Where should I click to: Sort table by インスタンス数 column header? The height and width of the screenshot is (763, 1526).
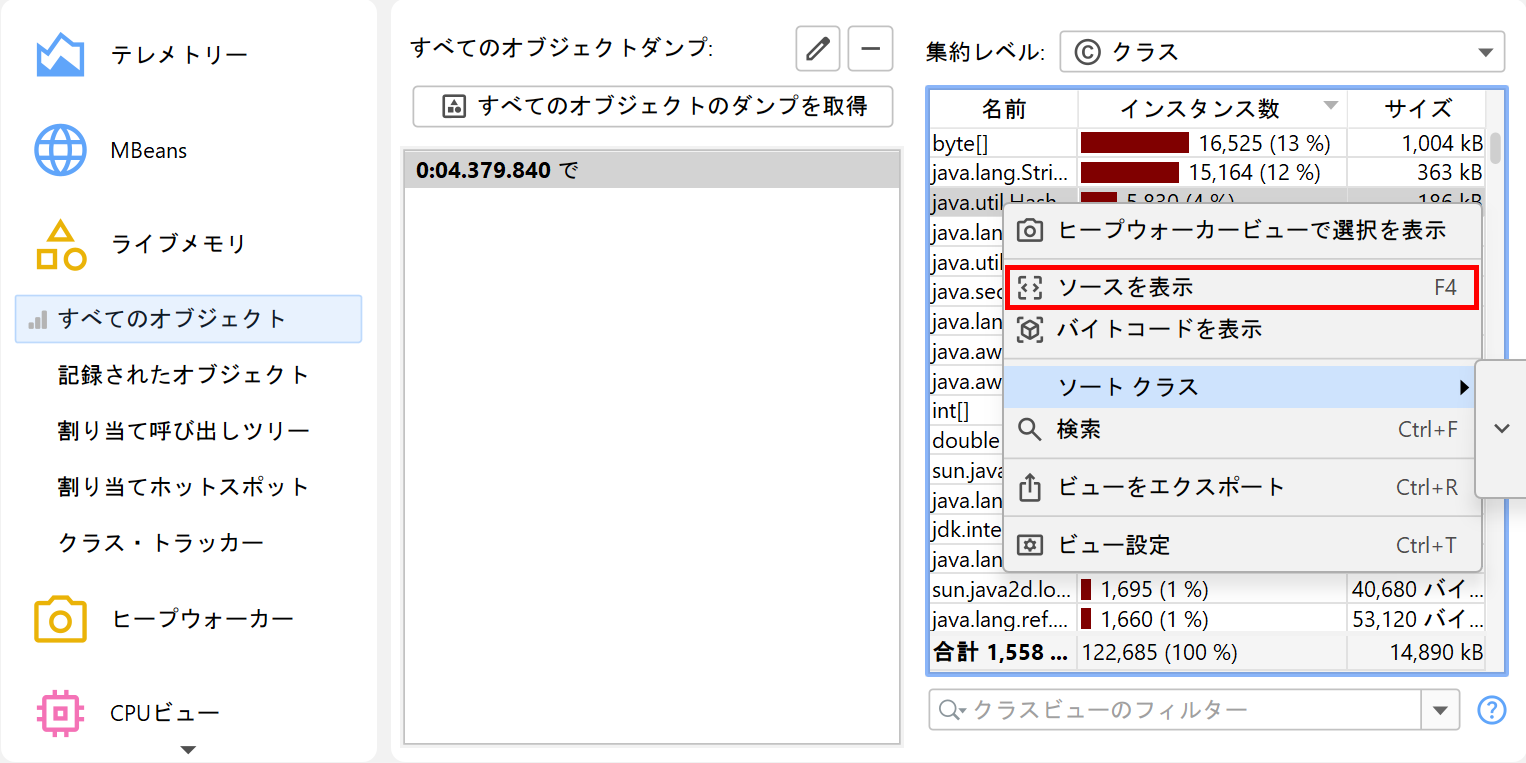1212,108
